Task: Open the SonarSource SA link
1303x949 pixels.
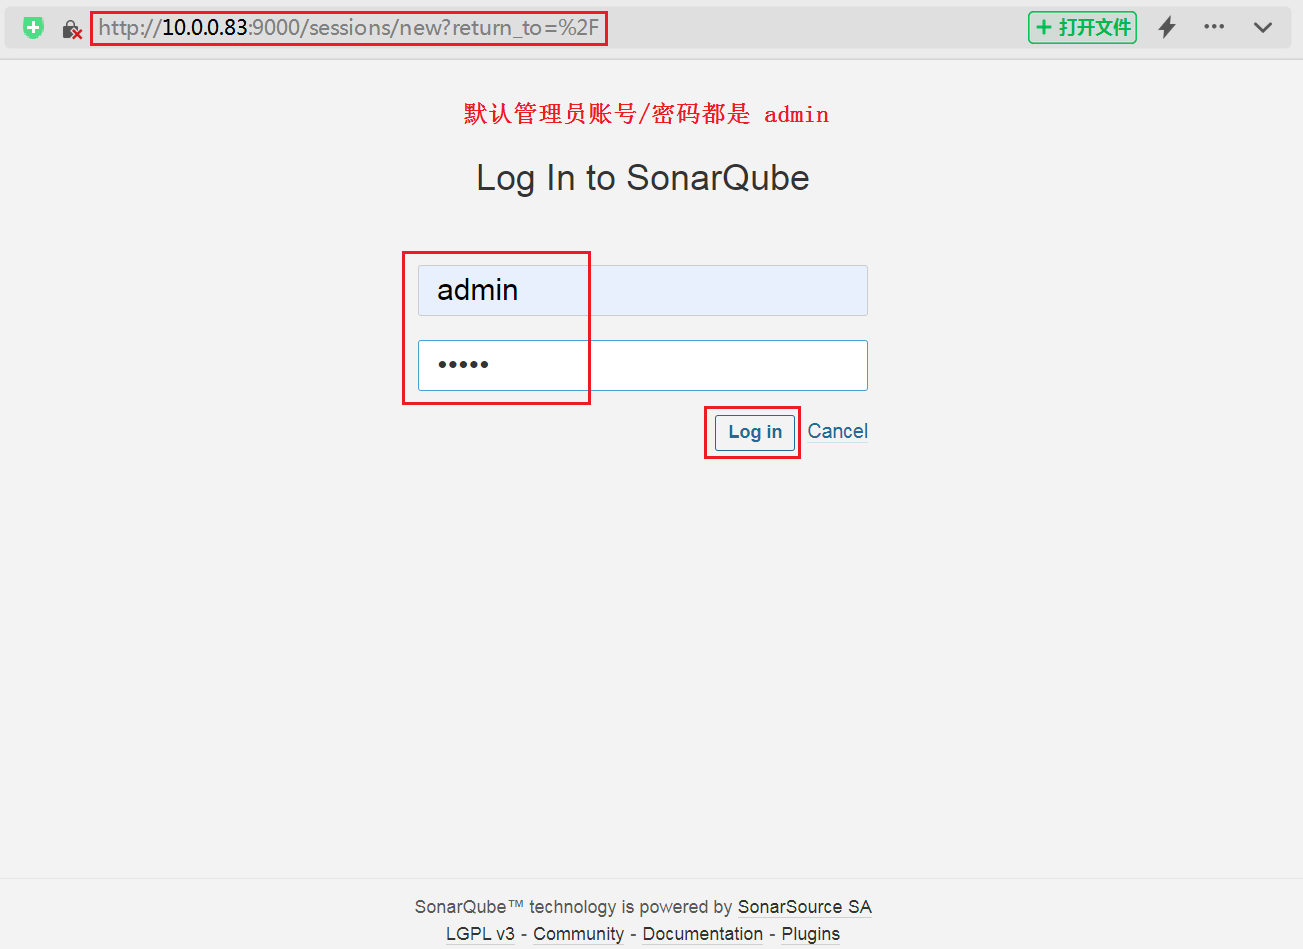Action: (x=805, y=907)
